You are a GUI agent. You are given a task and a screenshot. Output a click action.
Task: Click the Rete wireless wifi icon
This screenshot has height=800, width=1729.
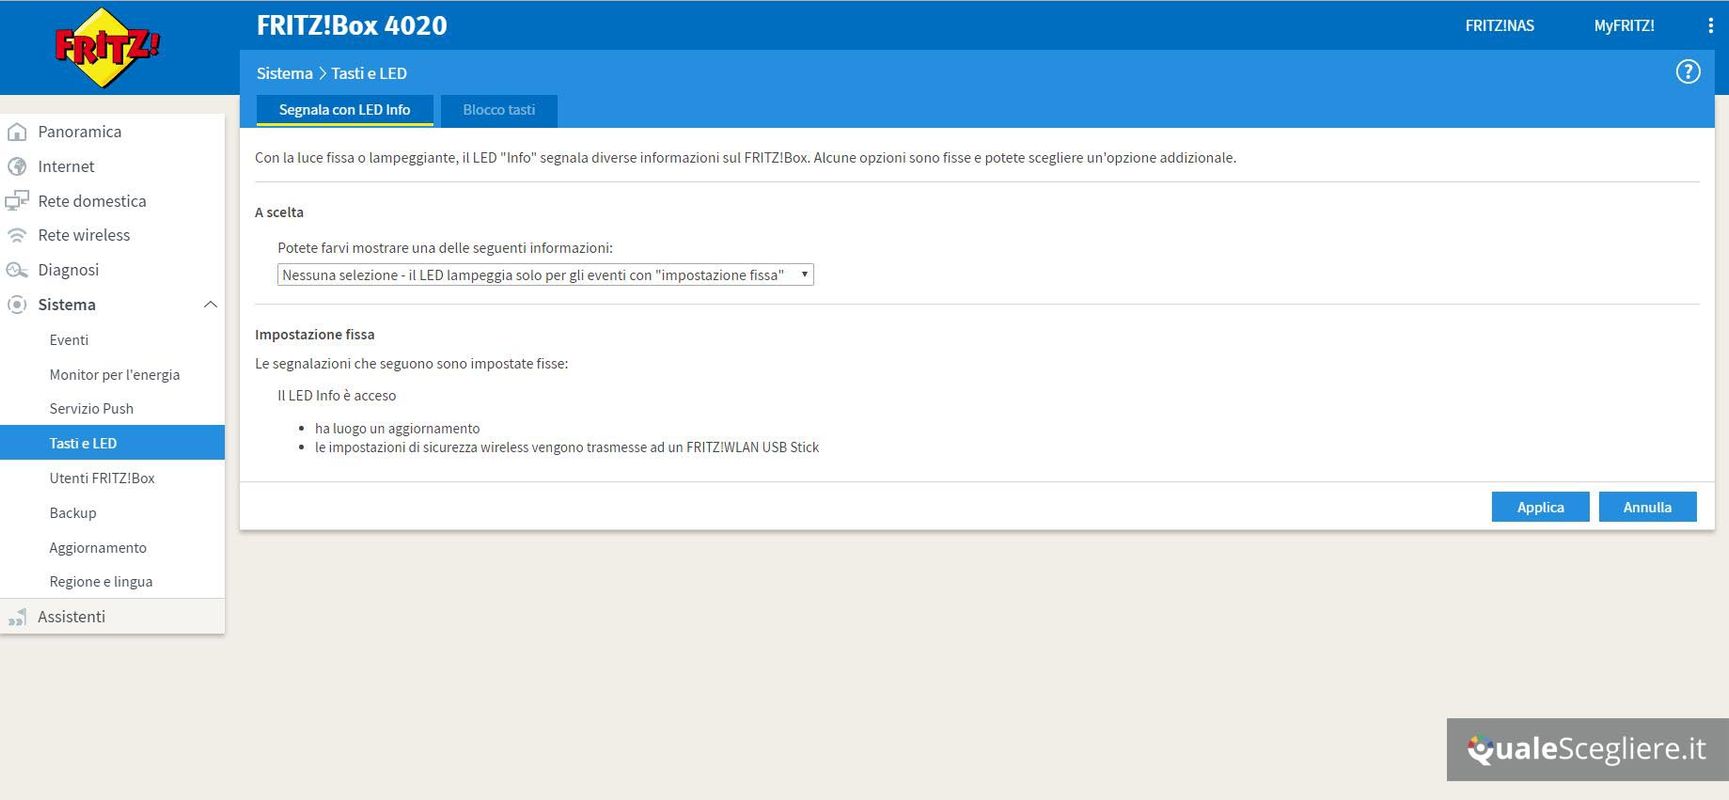[17, 236]
